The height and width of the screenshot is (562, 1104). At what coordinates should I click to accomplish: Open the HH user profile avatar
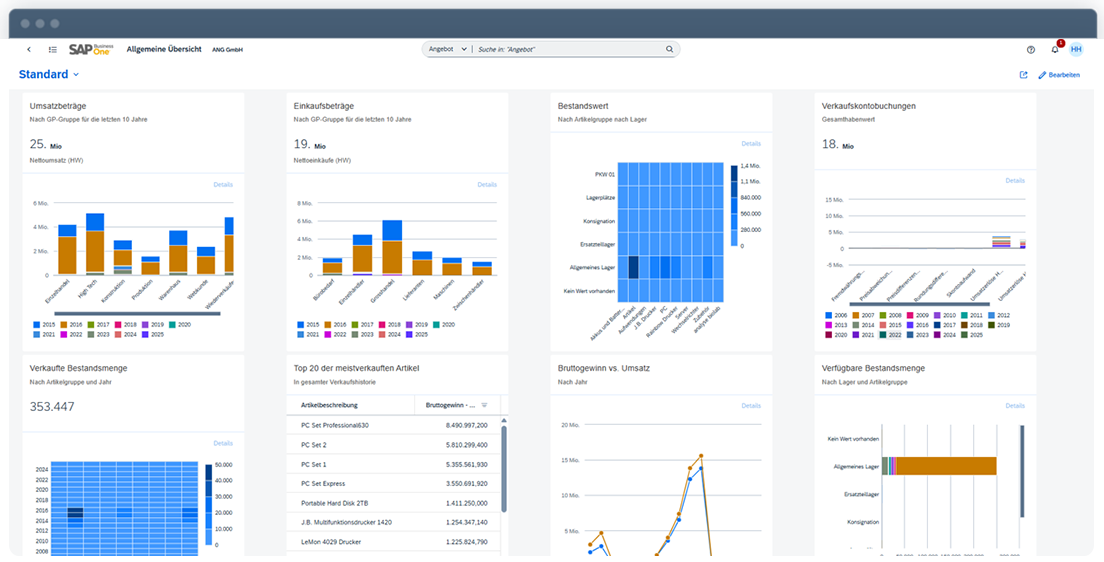[x=1076, y=49]
